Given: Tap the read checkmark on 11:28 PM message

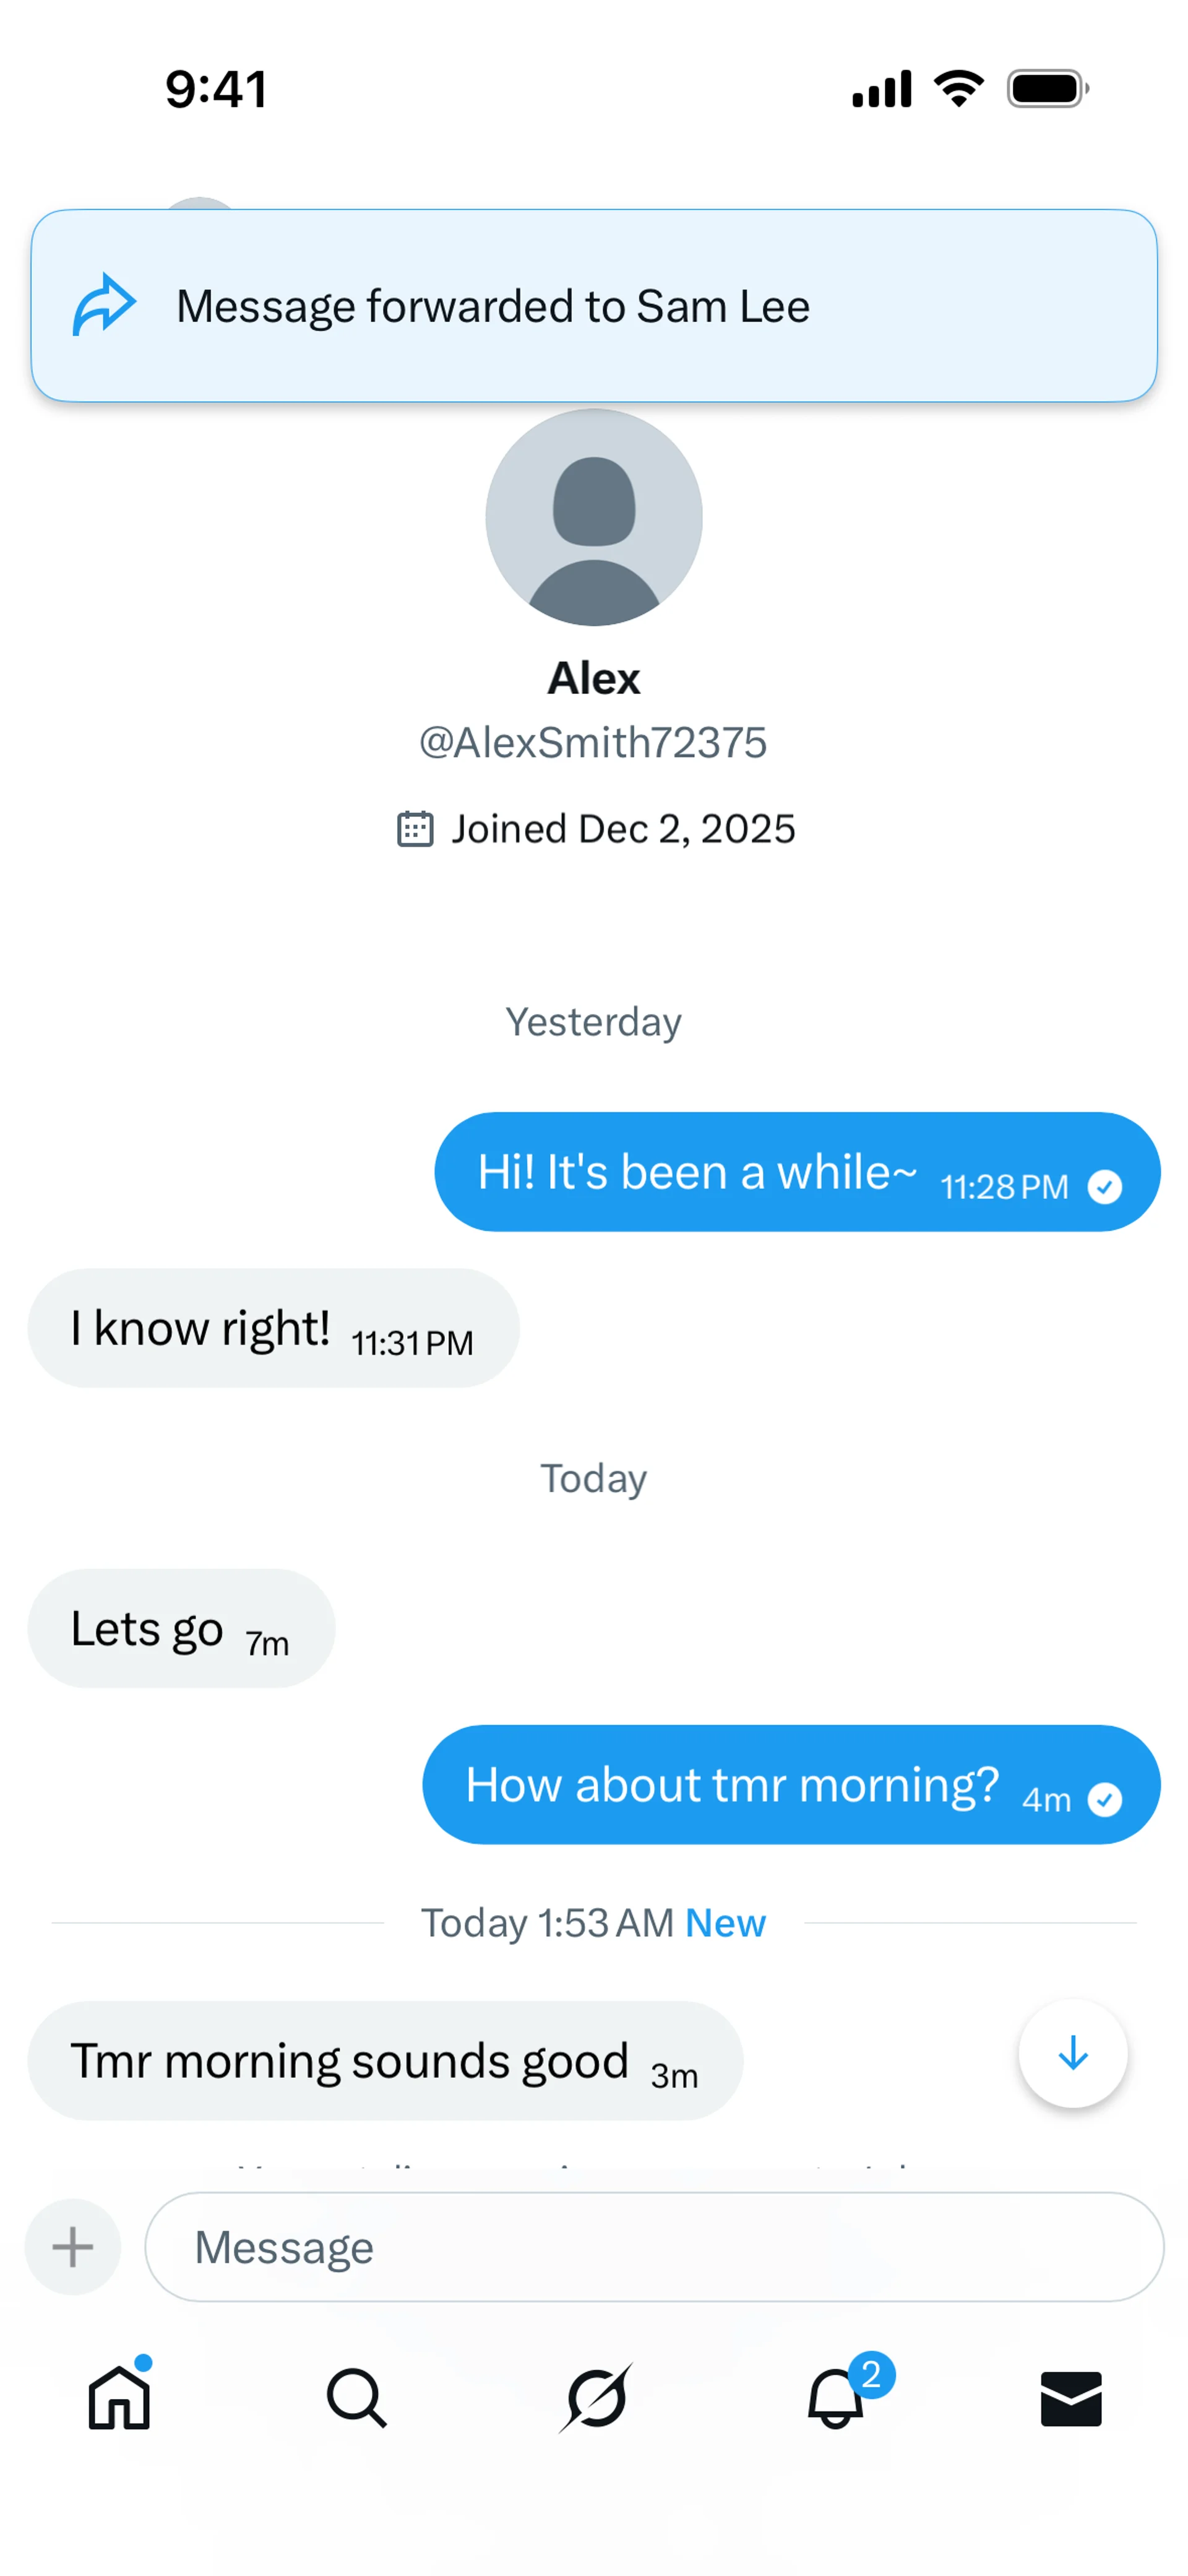Looking at the screenshot, I should click(1105, 1187).
